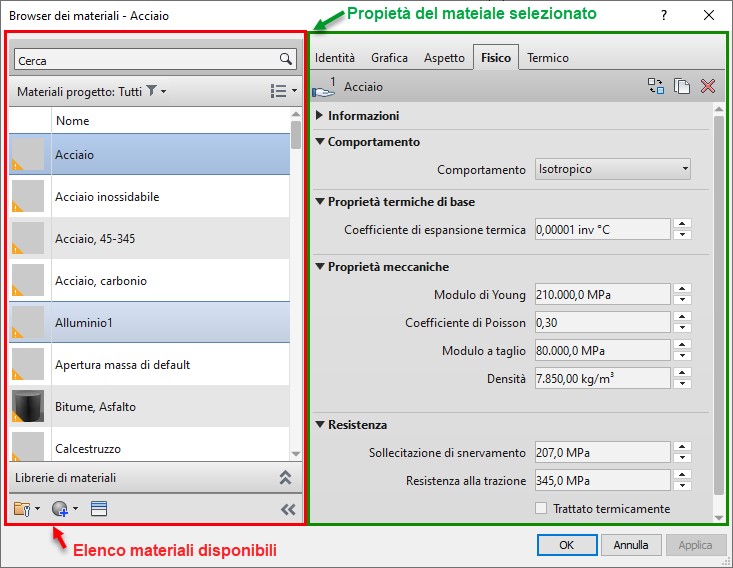Edit the Resistenza alla trazione field
This screenshot has height=568, width=733.
603,481
